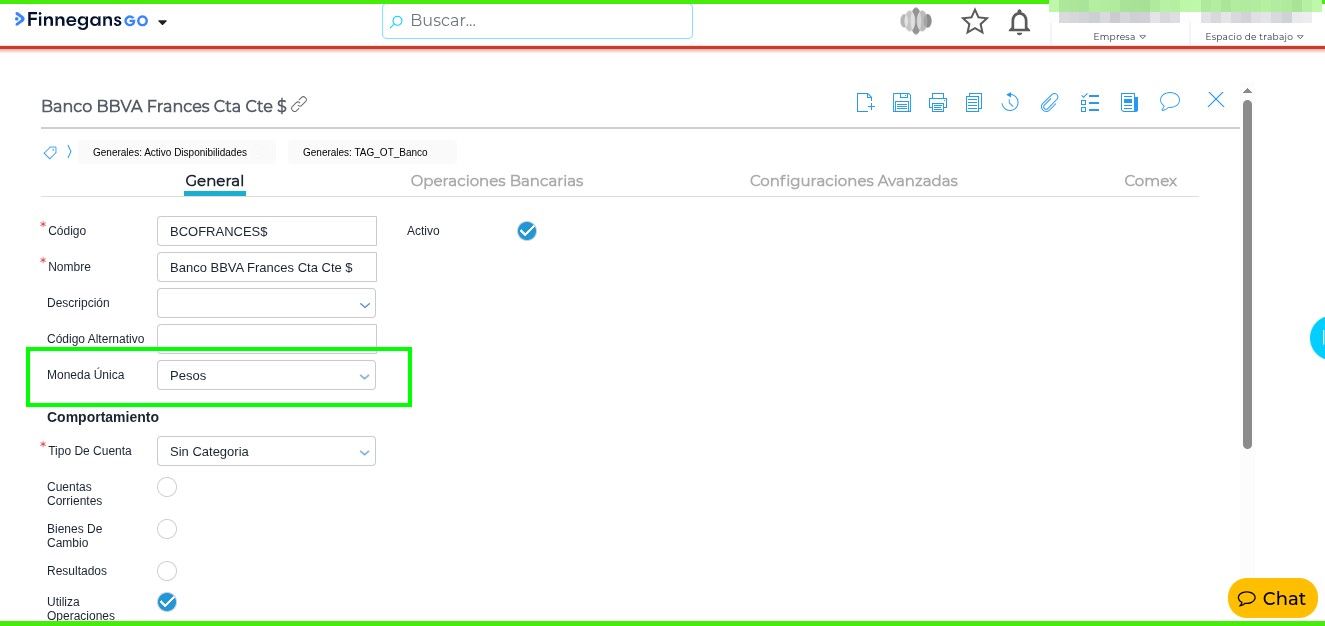
Task: Open the Descripción dropdown
Action: click(x=266, y=303)
